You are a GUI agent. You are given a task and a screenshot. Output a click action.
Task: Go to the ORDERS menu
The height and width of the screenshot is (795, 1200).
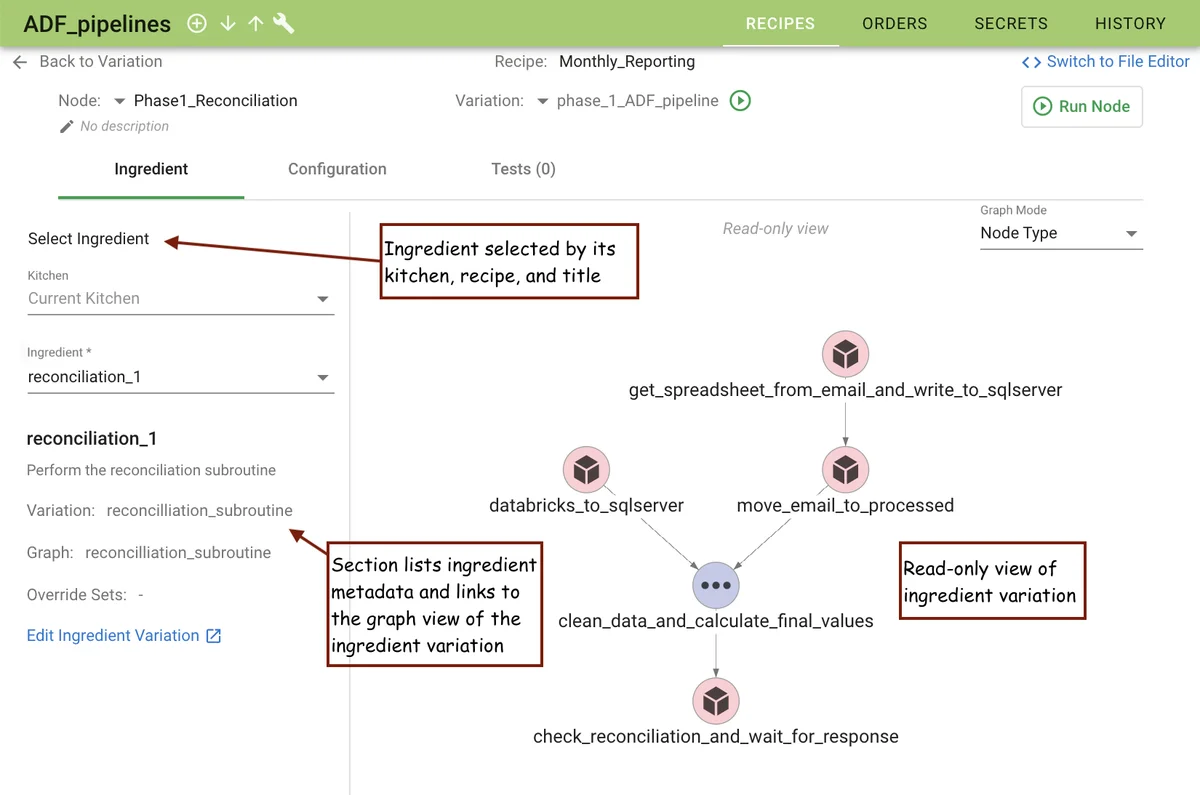pos(894,23)
